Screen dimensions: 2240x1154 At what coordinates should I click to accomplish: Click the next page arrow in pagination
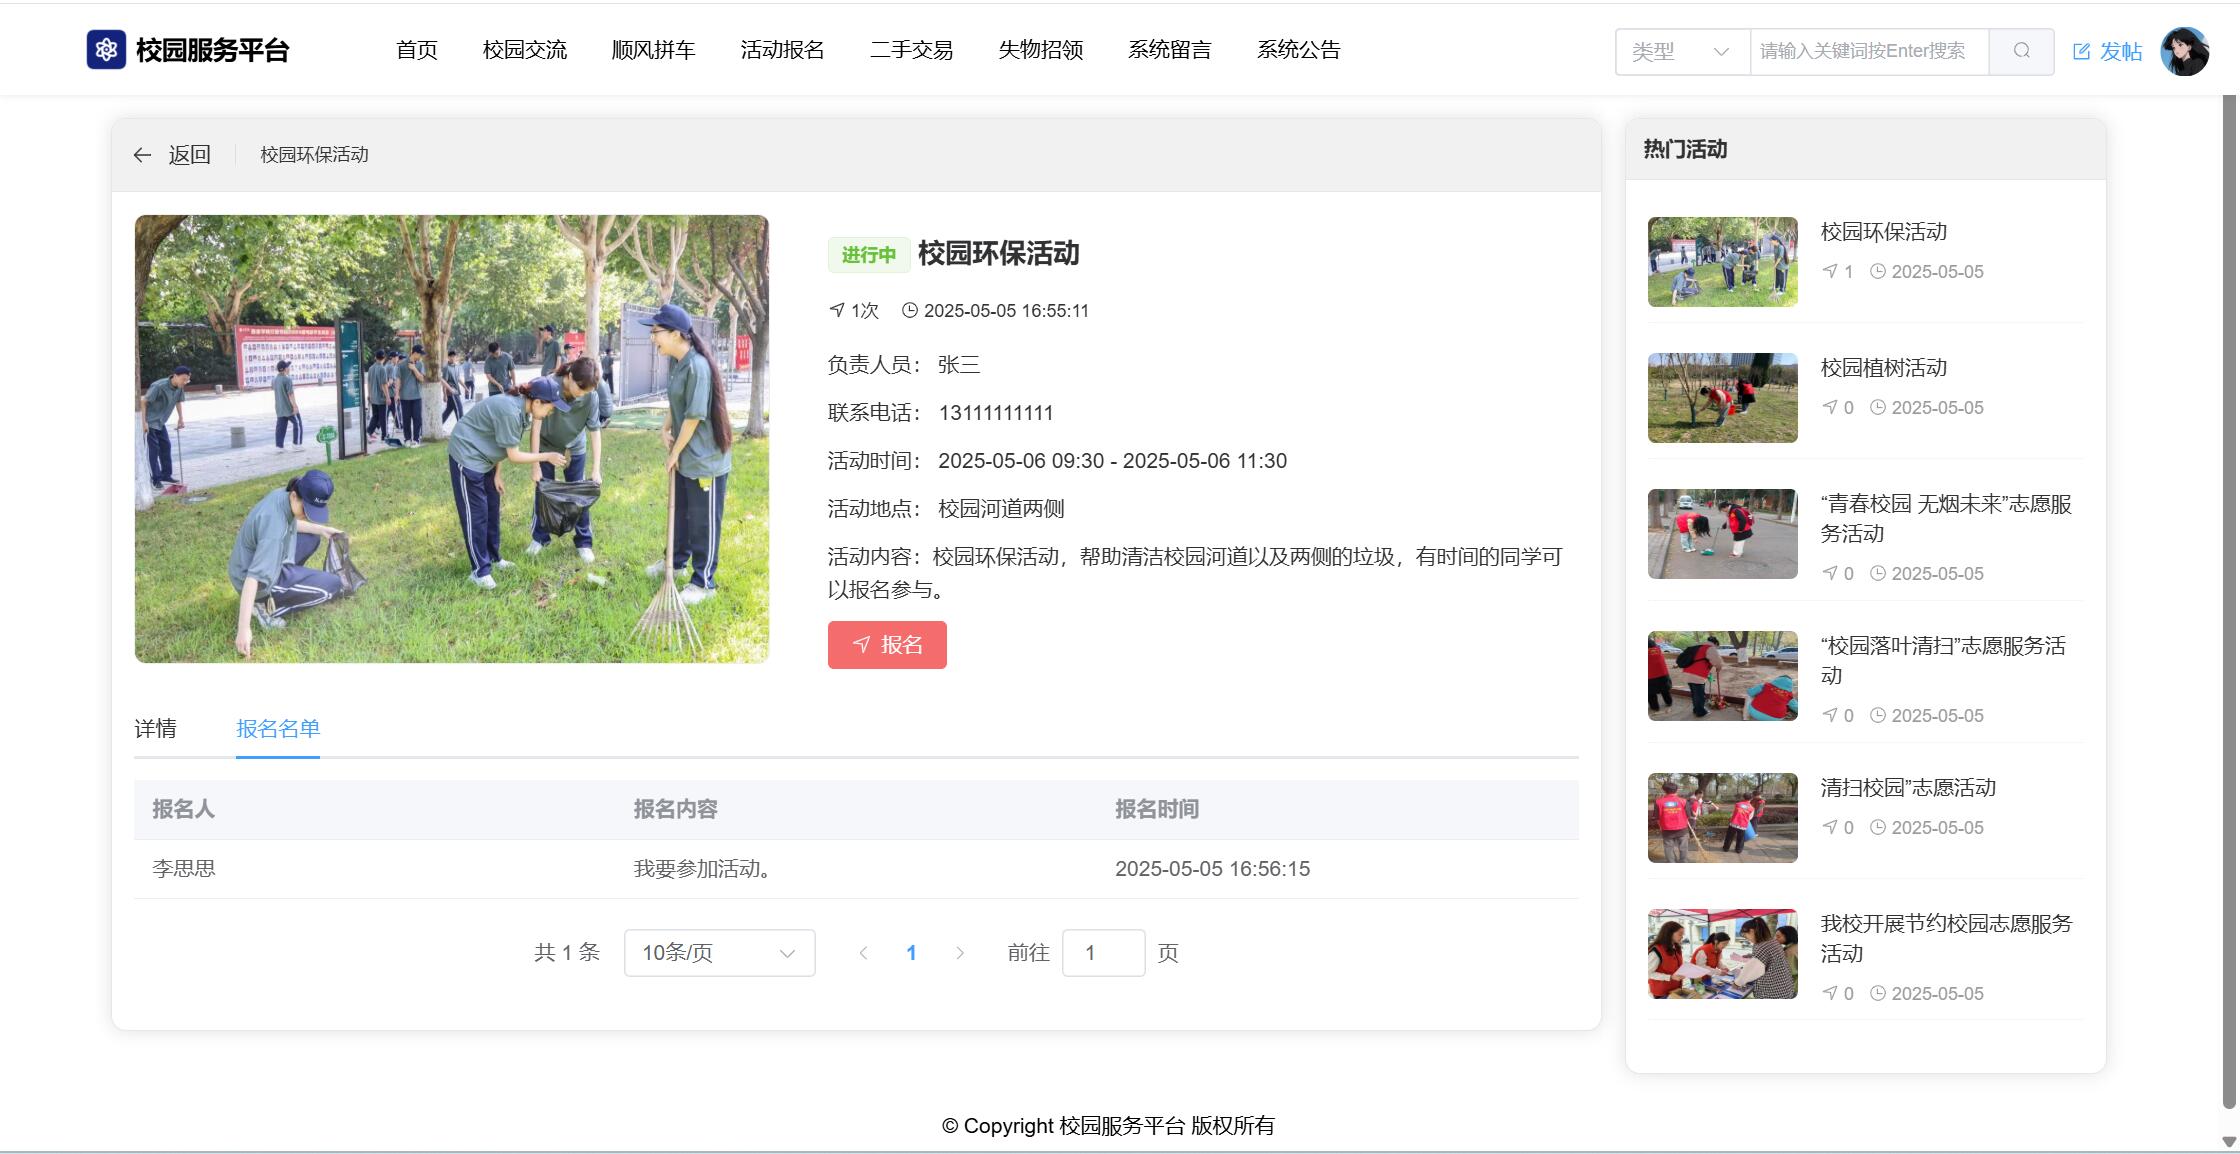[959, 953]
